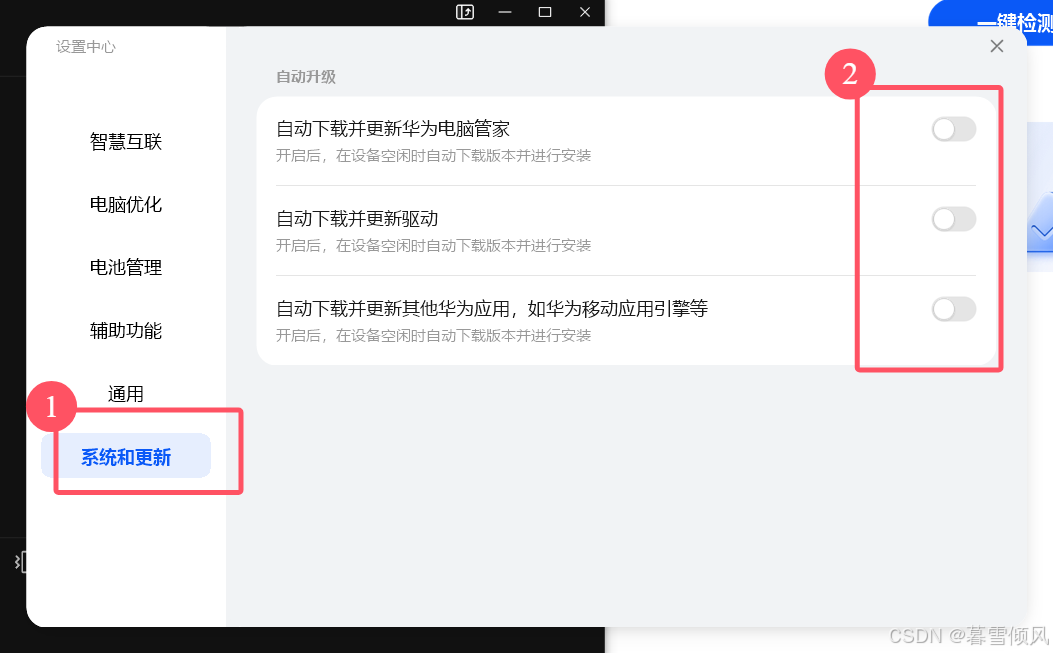Image resolution: width=1053 pixels, height=653 pixels.
Task: Click the partial icon at the left window edge
Action: point(21,562)
